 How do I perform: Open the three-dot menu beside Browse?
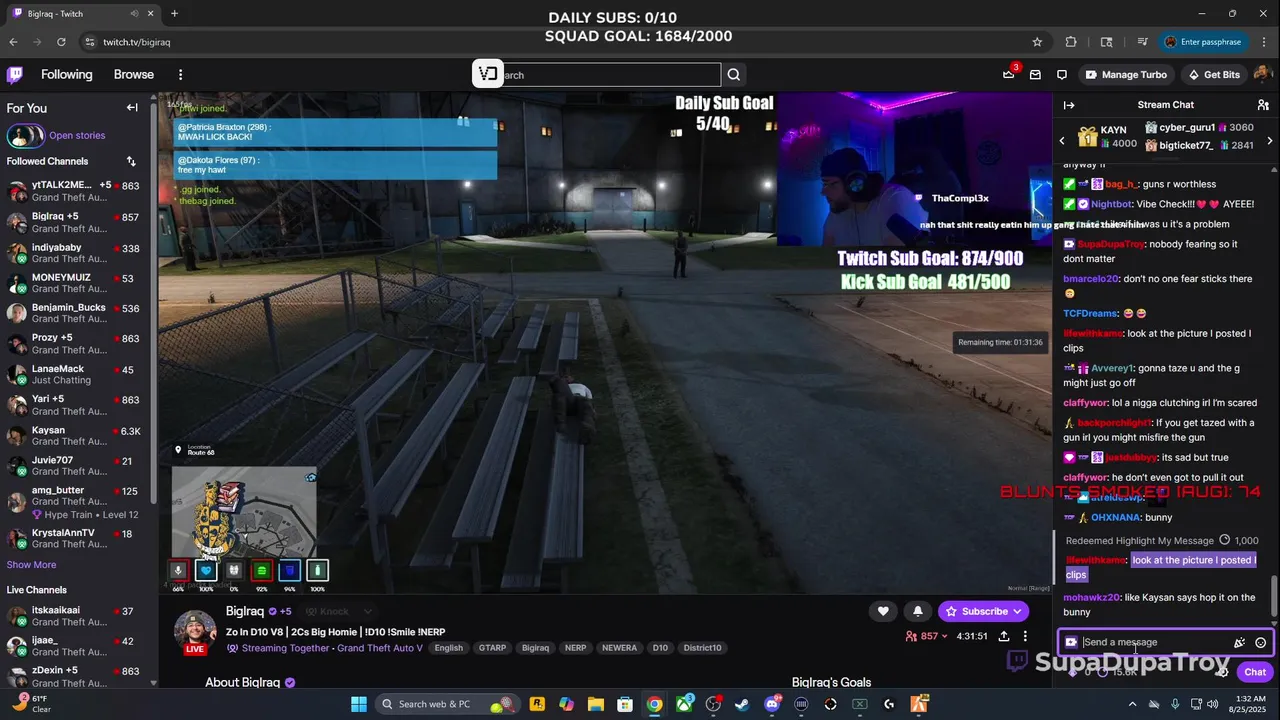point(180,75)
